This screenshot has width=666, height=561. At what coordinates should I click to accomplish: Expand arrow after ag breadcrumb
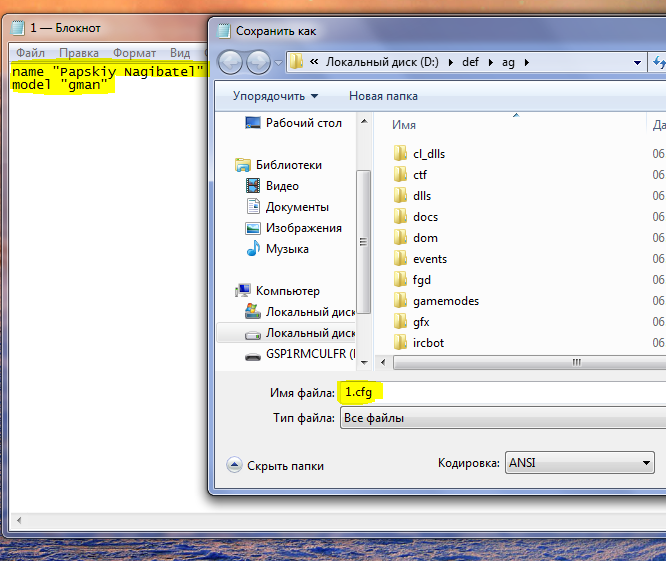[x=527, y=62]
